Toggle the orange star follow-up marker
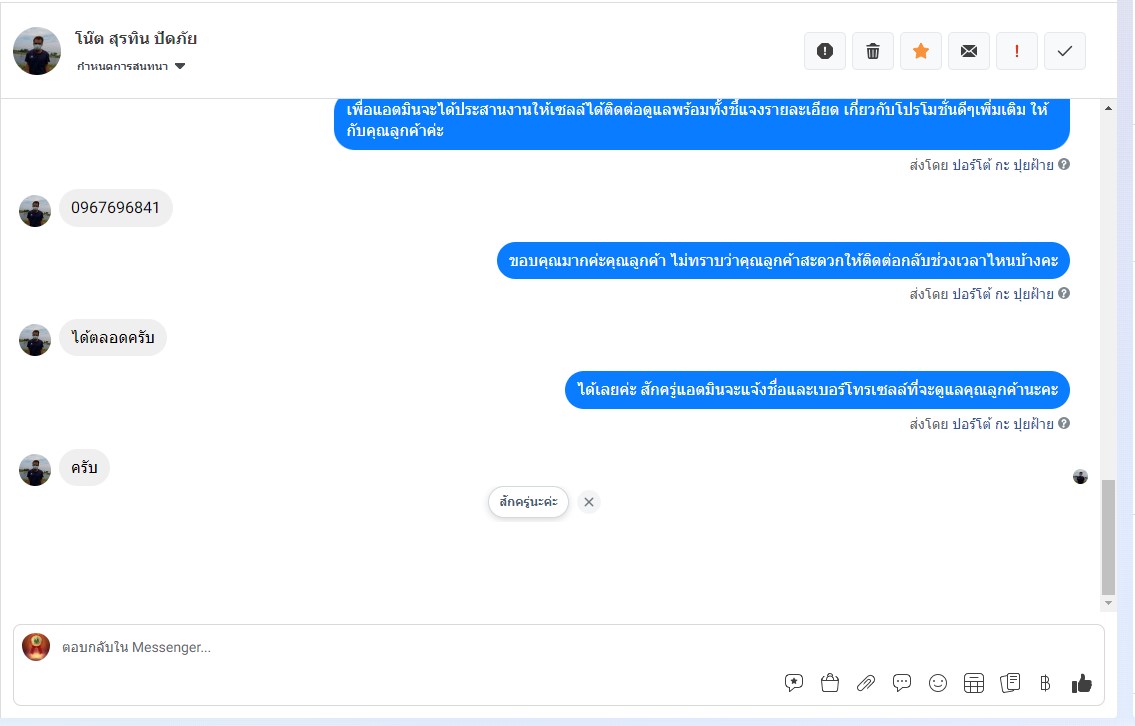The width and height of the screenshot is (1135, 726). (x=921, y=51)
